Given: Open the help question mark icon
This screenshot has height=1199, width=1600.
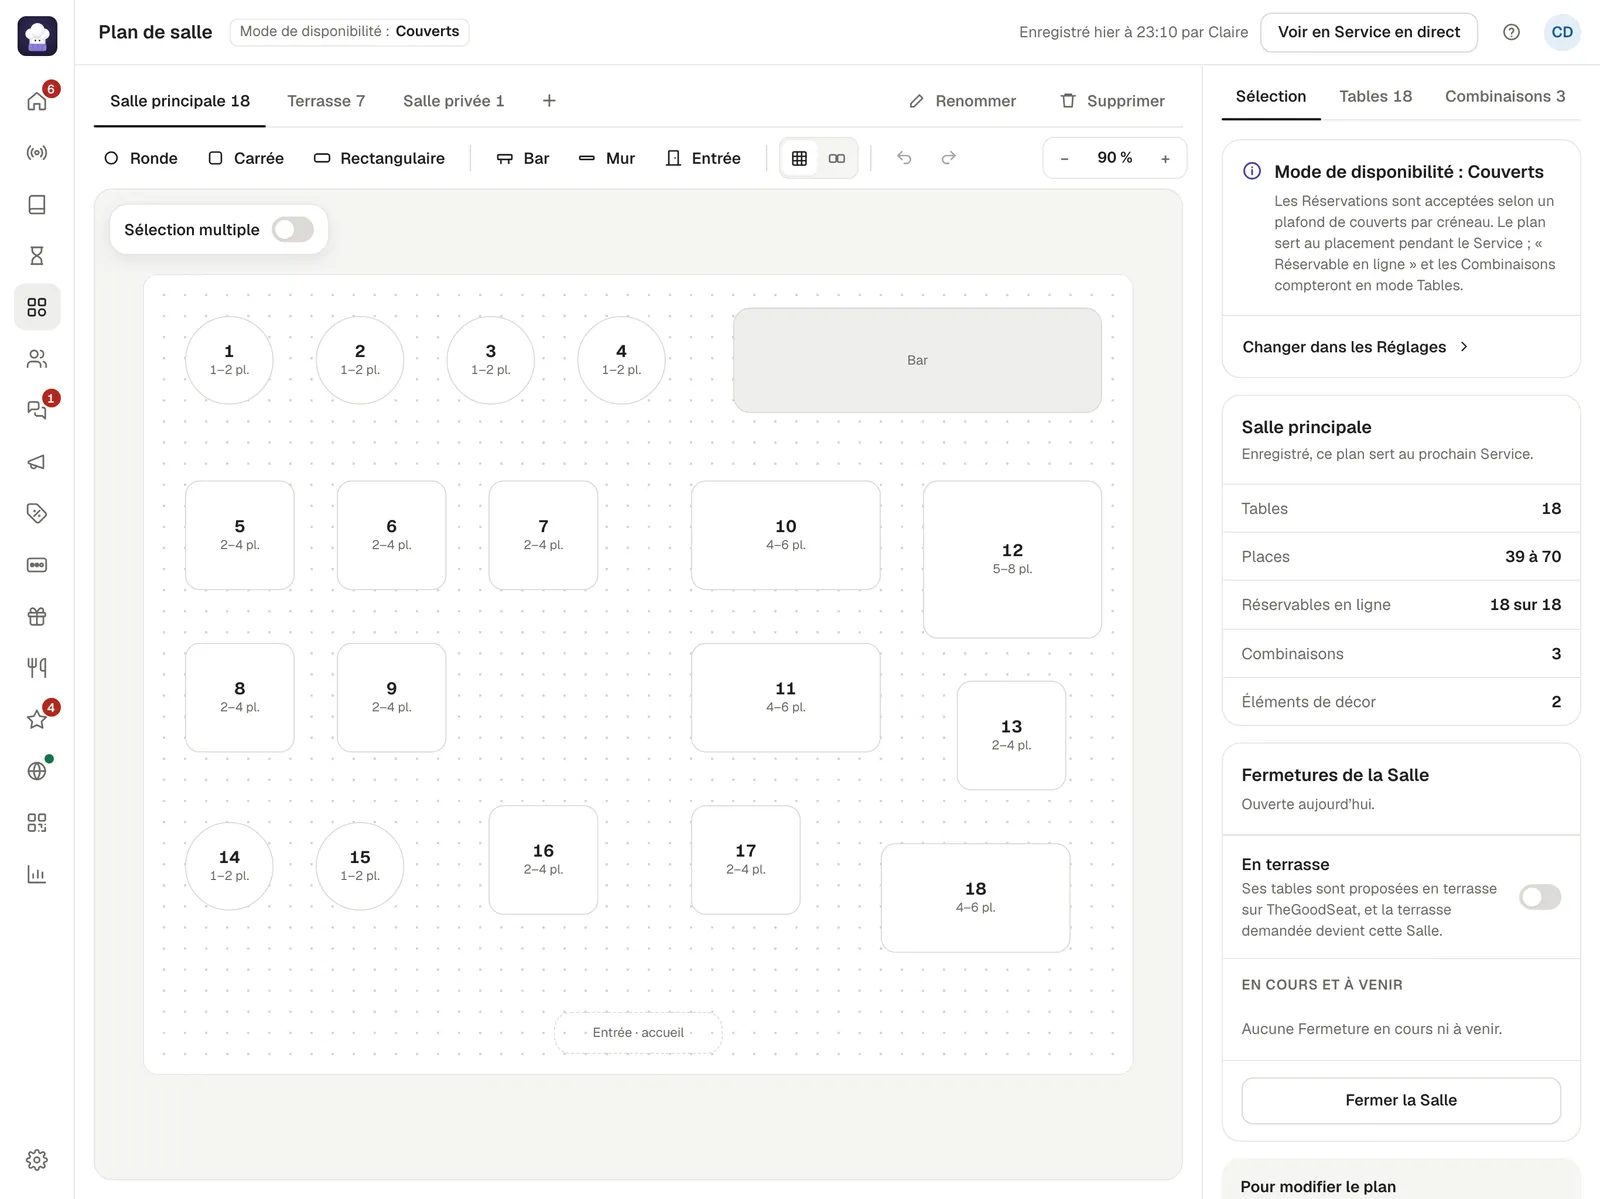Looking at the screenshot, I should click(1511, 32).
